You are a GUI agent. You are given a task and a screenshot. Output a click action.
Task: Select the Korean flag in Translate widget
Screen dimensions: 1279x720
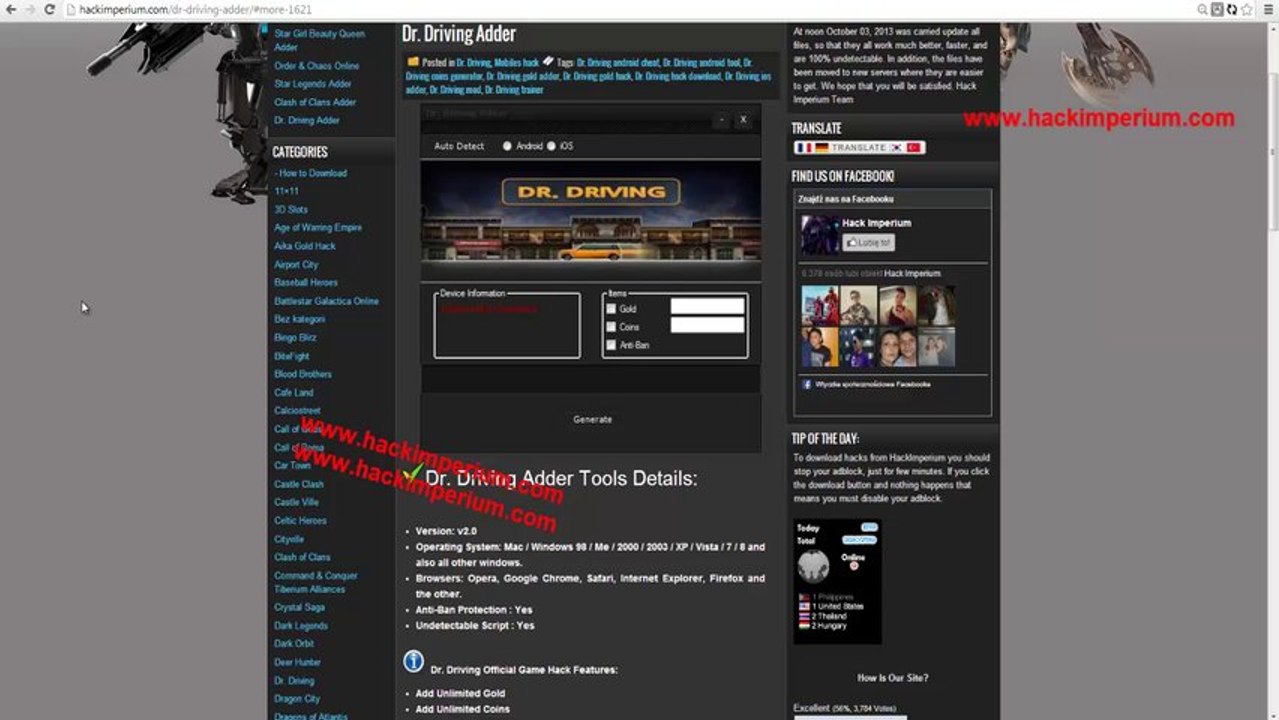(x=897, y=147)
